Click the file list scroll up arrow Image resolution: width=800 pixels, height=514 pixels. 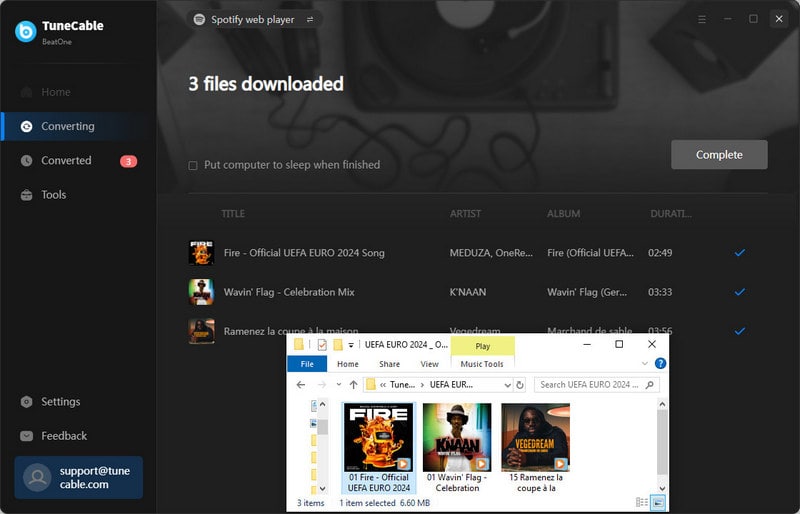(662, 405)
